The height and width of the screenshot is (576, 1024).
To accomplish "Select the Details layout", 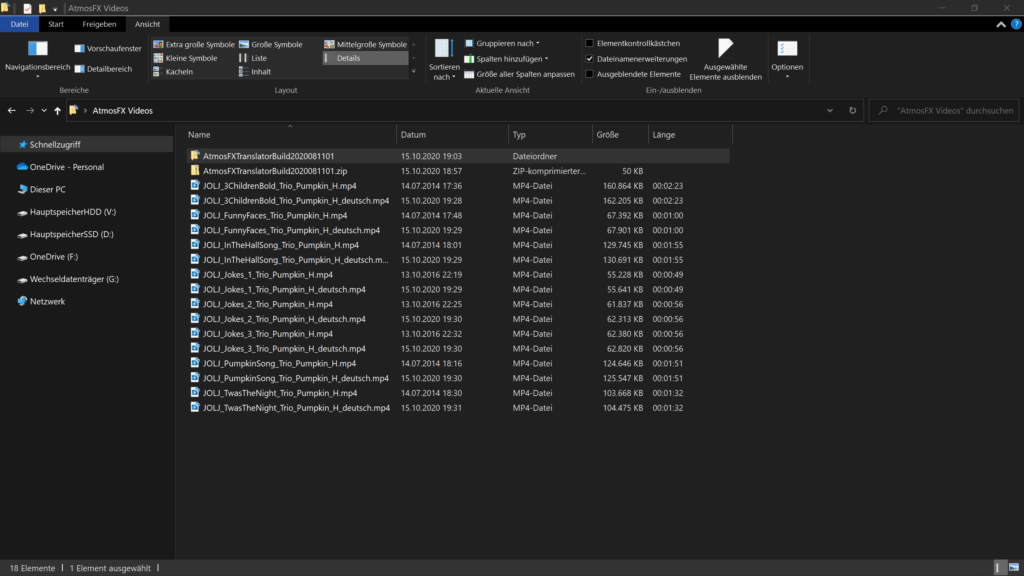I will pos(365,58).
